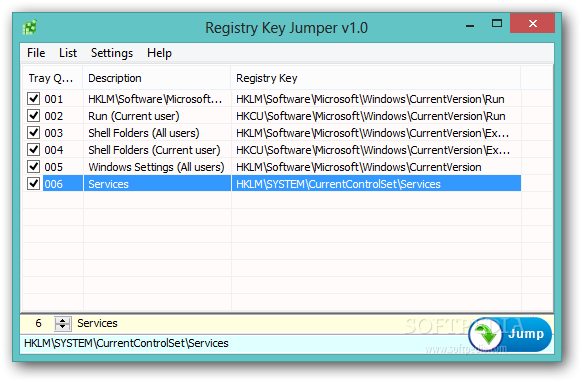Click the highlighted HKLM\SYSTEM\CurrentControlSet\Services cell

tap(376, 184)
